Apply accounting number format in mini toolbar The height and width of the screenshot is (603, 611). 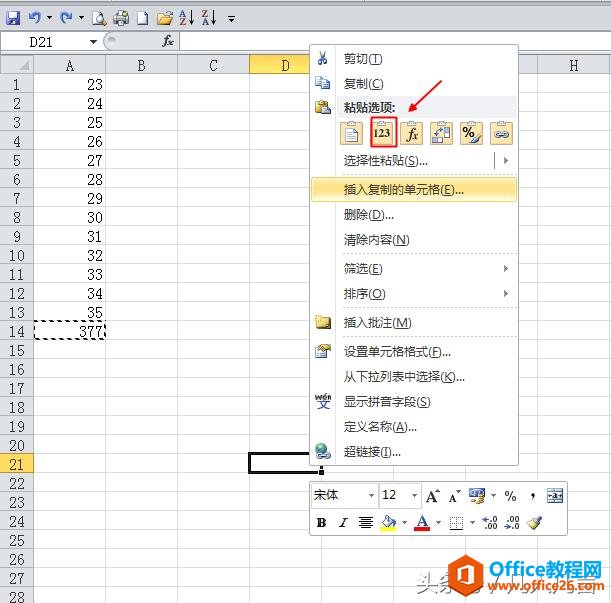(477, 496)
